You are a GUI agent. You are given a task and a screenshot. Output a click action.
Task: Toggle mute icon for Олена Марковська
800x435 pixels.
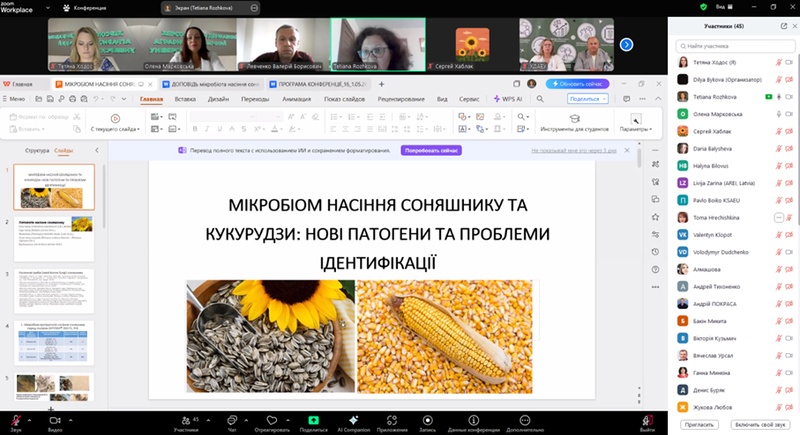(x=779, y=114)
